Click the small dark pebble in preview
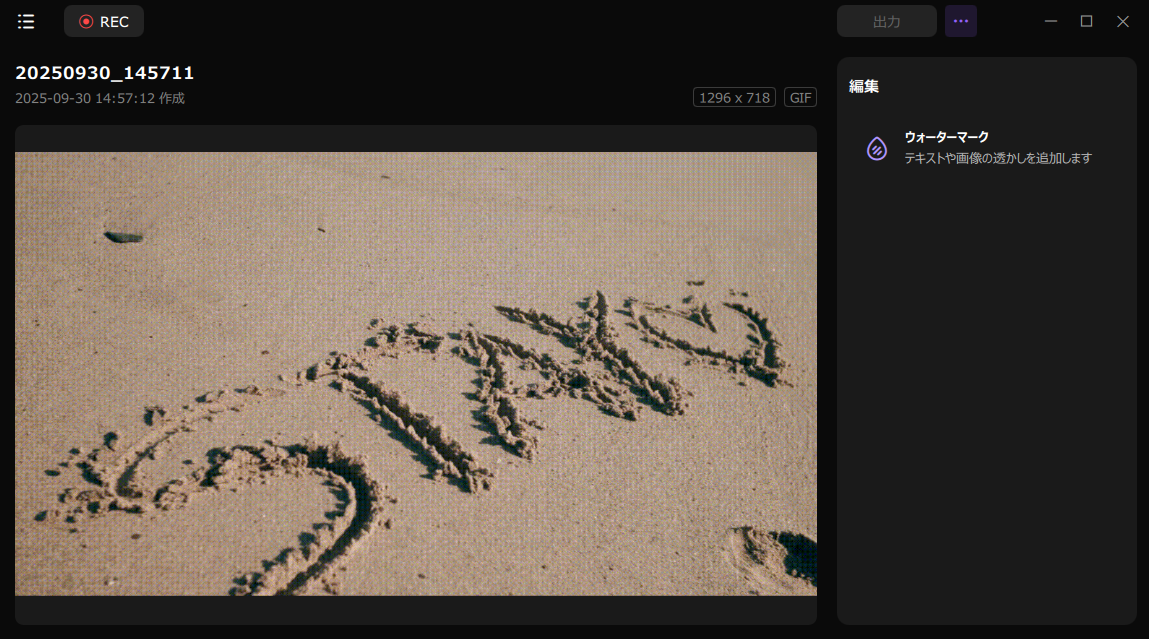The width and height of the screenshot is (1149, 639). (x=124, y=237)
